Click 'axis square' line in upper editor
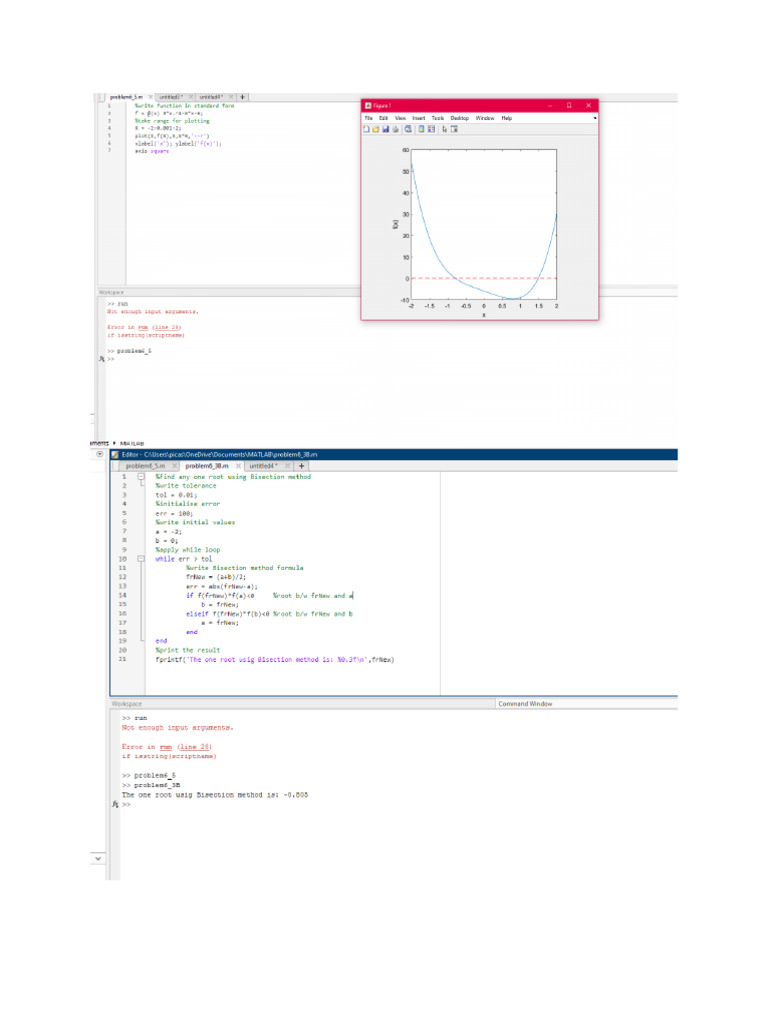 coord(152,151)
